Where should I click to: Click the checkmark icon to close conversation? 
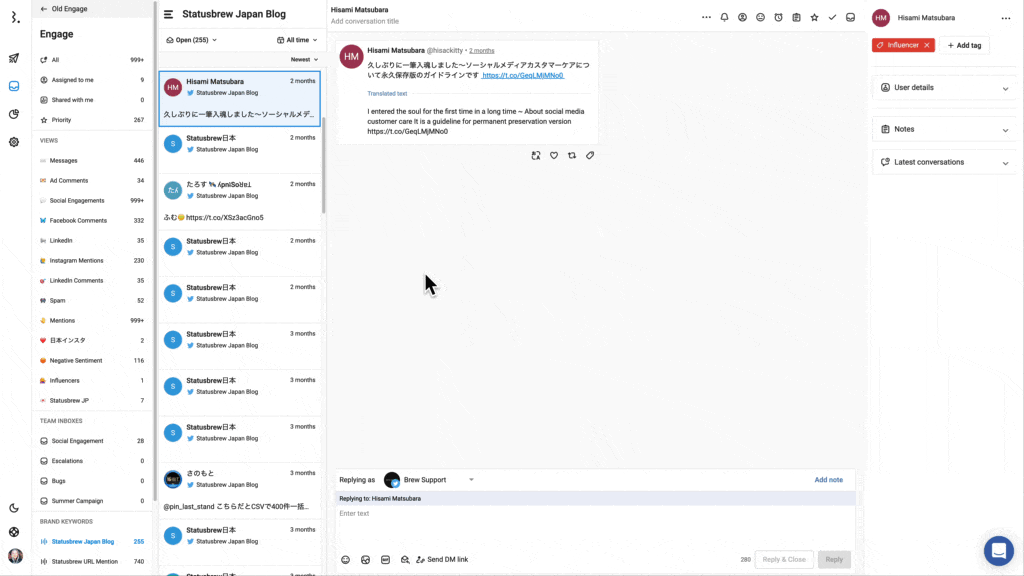tap(832, 17)
